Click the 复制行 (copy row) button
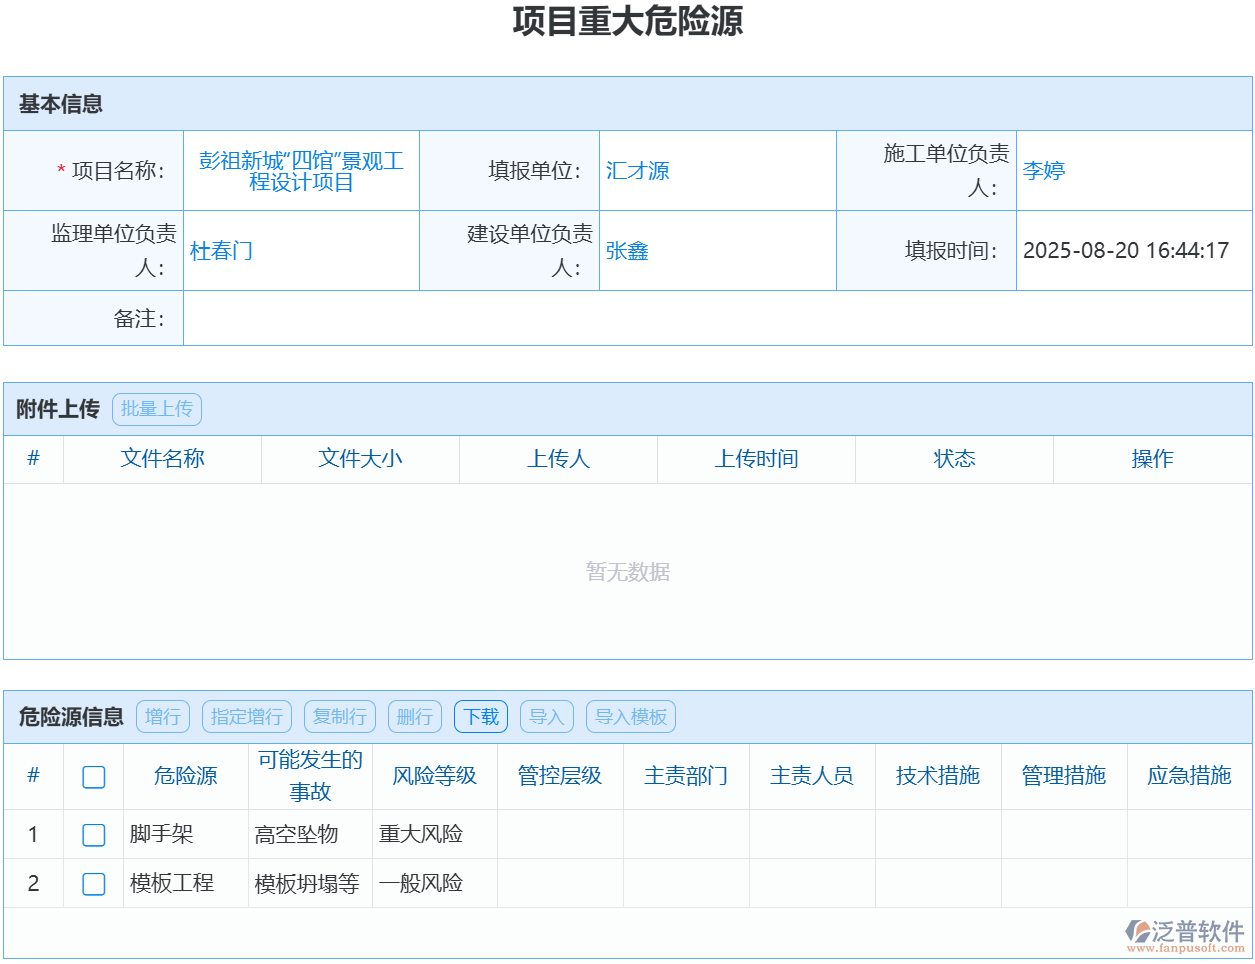 point(339,716)
